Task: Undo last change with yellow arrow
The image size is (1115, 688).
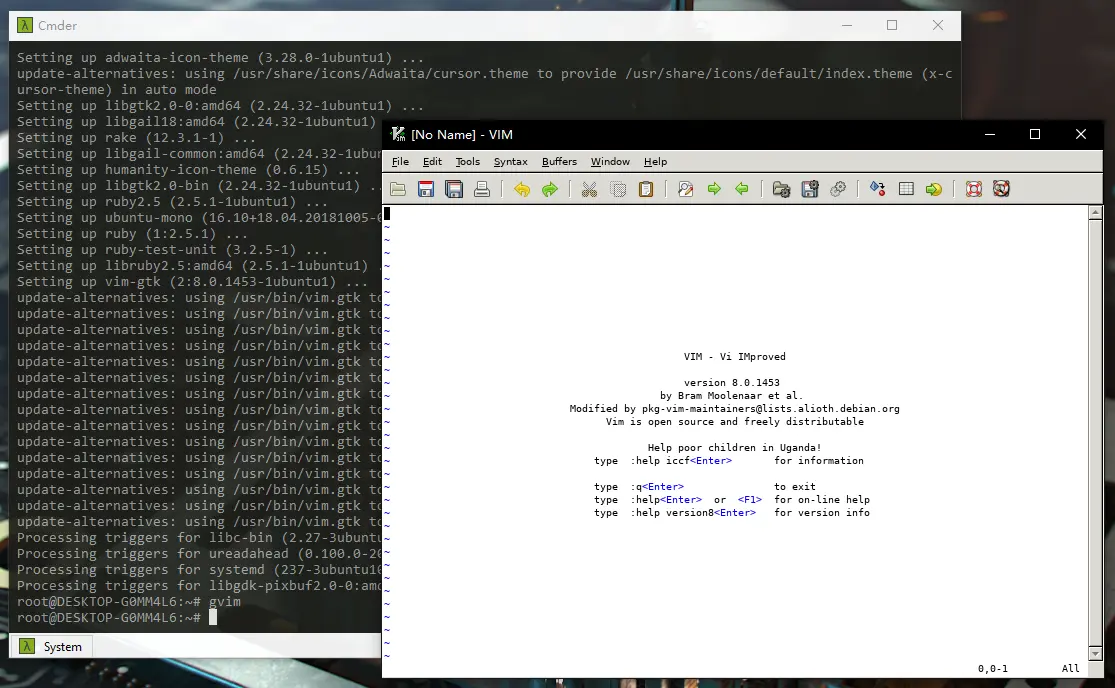Action: pyautogui.click(x=522, y=189)
